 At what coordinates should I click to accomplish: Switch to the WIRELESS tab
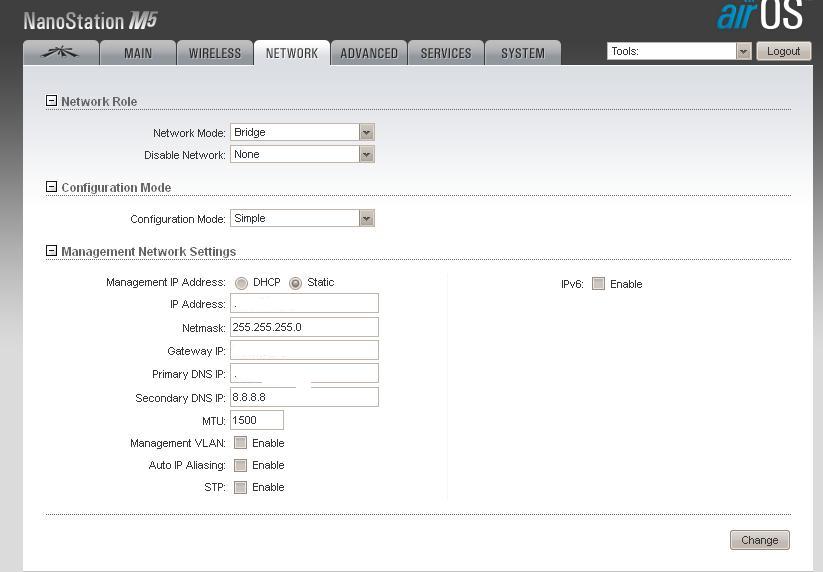click(215, 53)
